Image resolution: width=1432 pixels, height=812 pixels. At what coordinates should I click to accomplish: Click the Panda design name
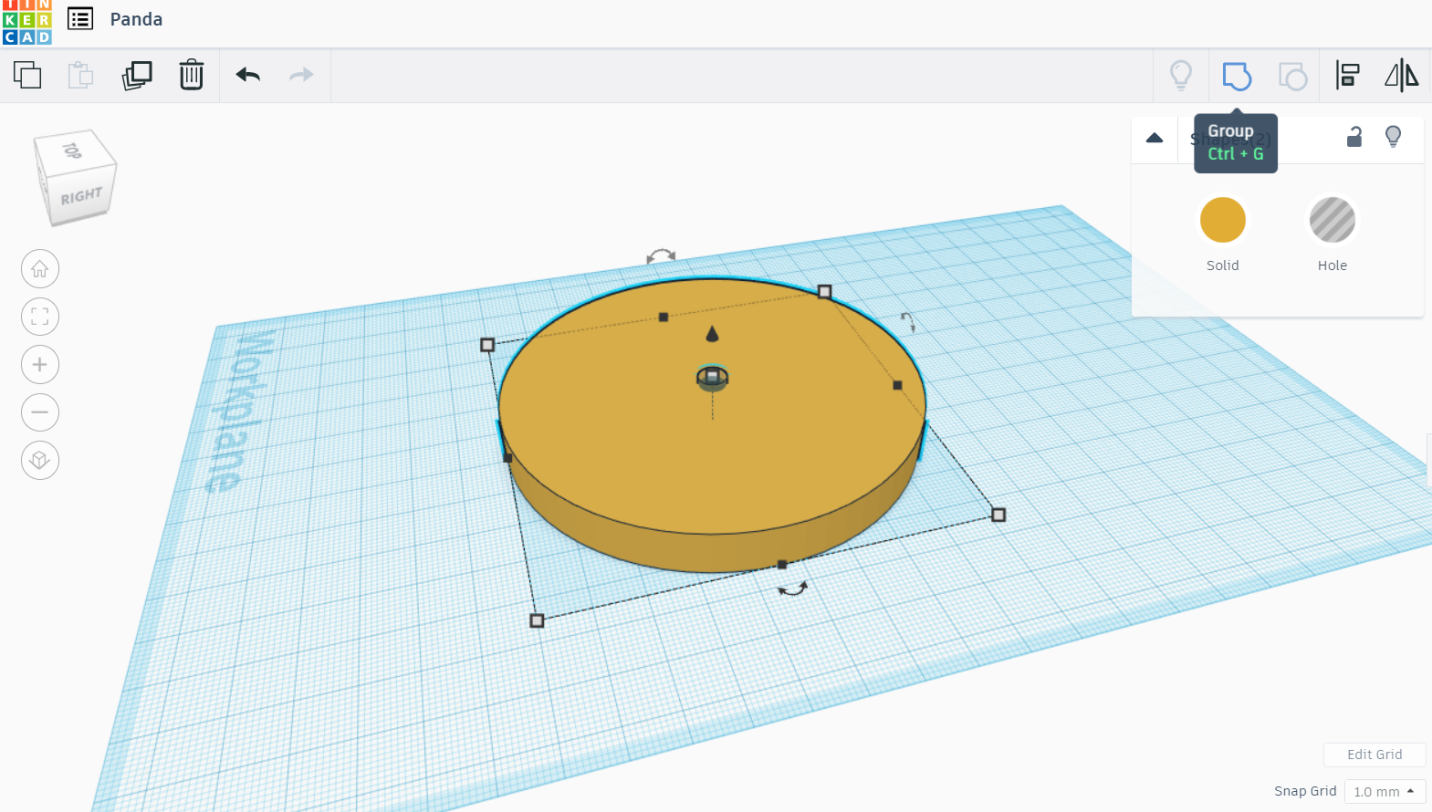136,19
